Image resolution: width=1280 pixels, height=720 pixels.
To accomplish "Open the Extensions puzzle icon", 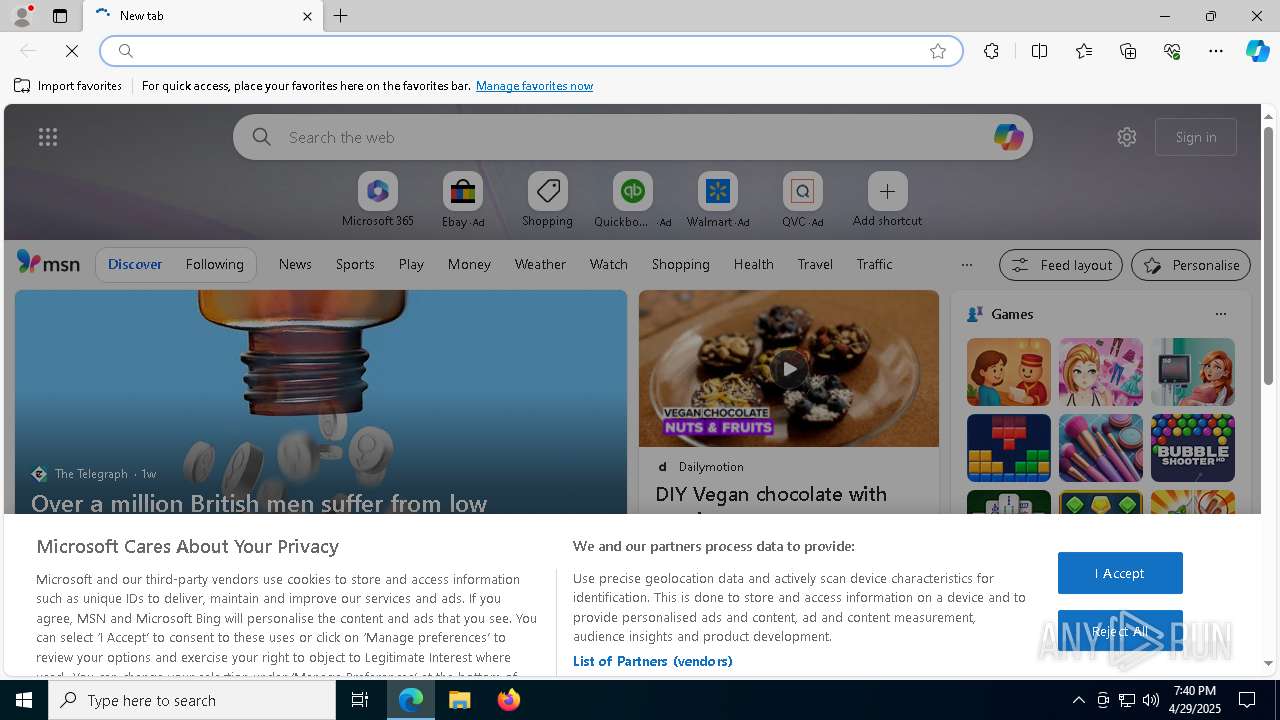I will (x=991, y=51).
